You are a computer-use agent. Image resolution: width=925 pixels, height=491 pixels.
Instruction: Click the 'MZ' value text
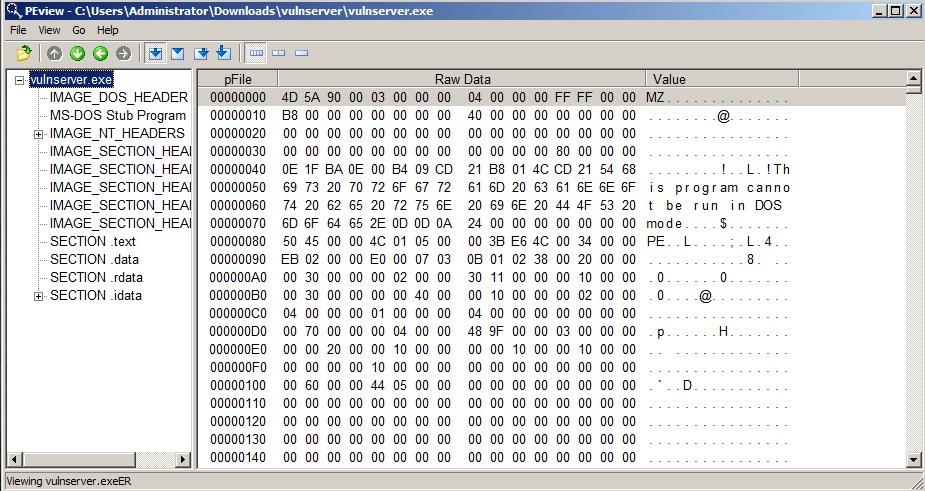655,97
